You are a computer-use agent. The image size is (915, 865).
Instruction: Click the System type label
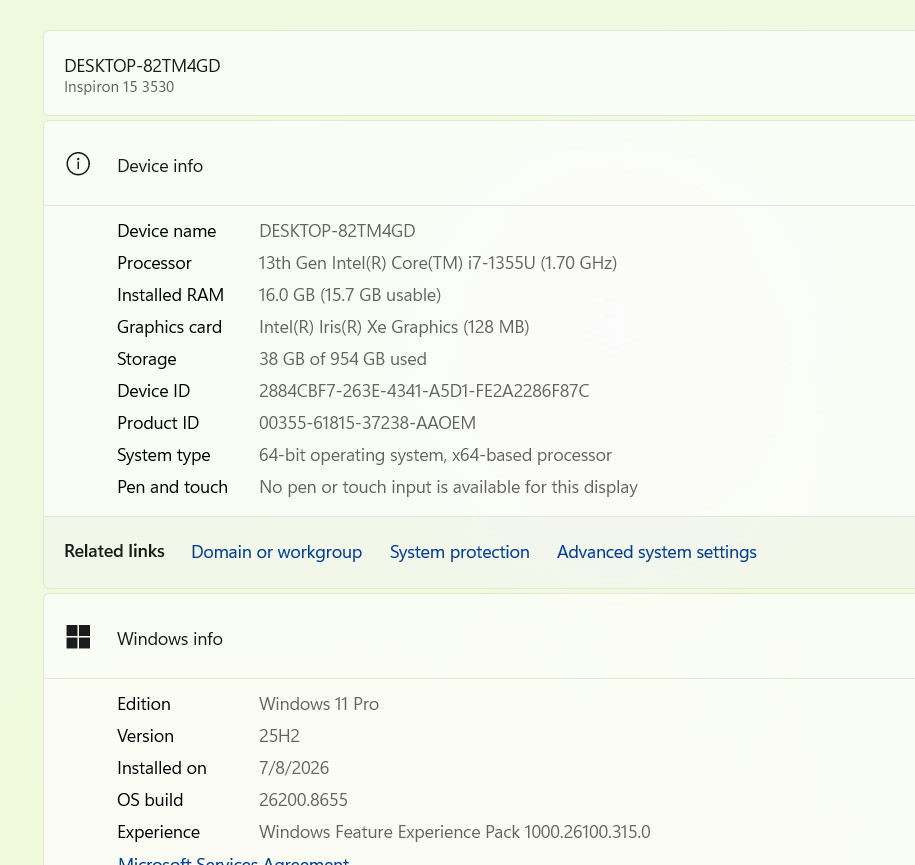[x=164, y=455]
